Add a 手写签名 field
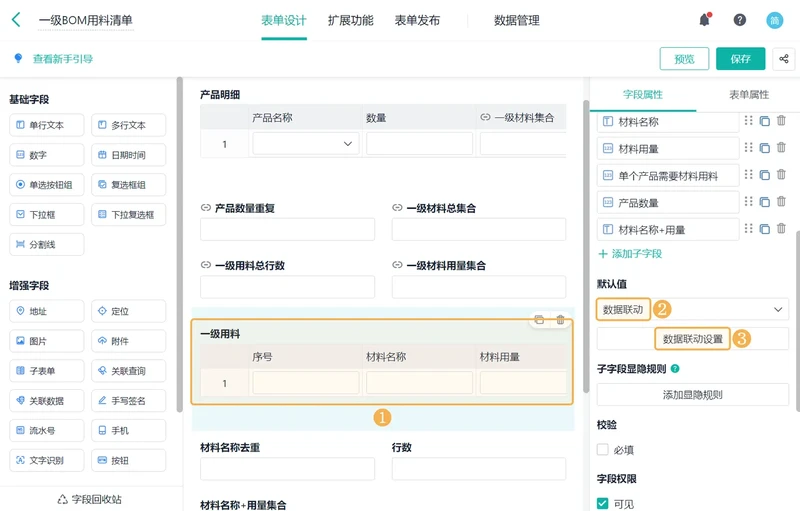Viewport: 800px width, 511px height. coord(129,401)
